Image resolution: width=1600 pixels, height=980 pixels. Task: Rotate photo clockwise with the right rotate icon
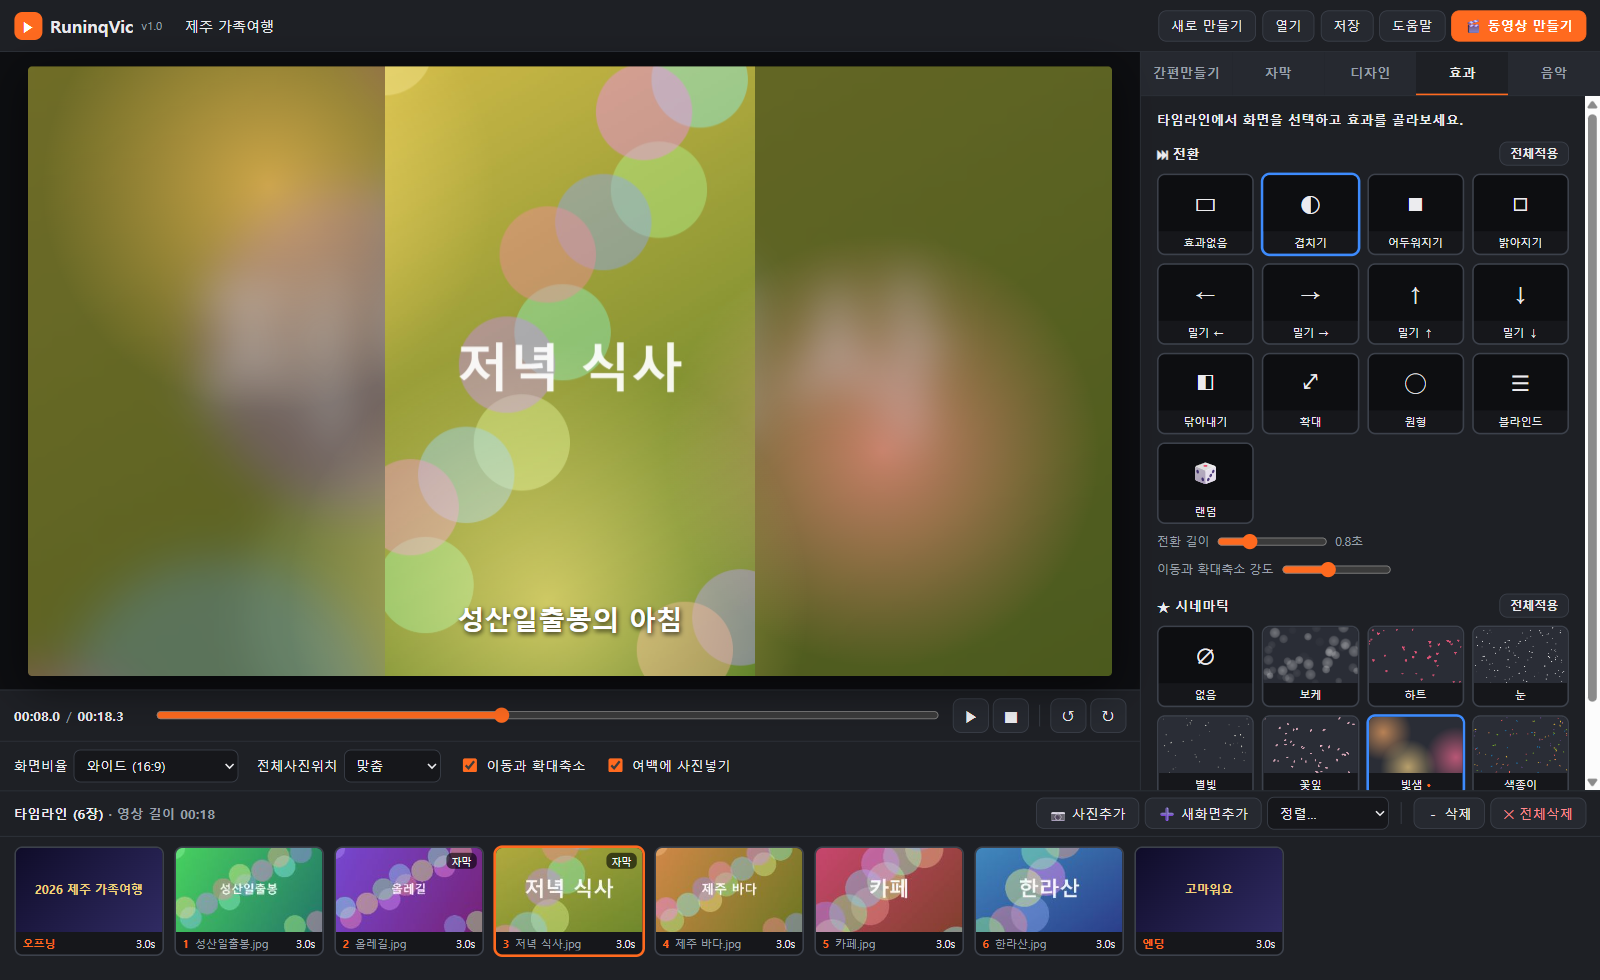tap(1108, 716)
